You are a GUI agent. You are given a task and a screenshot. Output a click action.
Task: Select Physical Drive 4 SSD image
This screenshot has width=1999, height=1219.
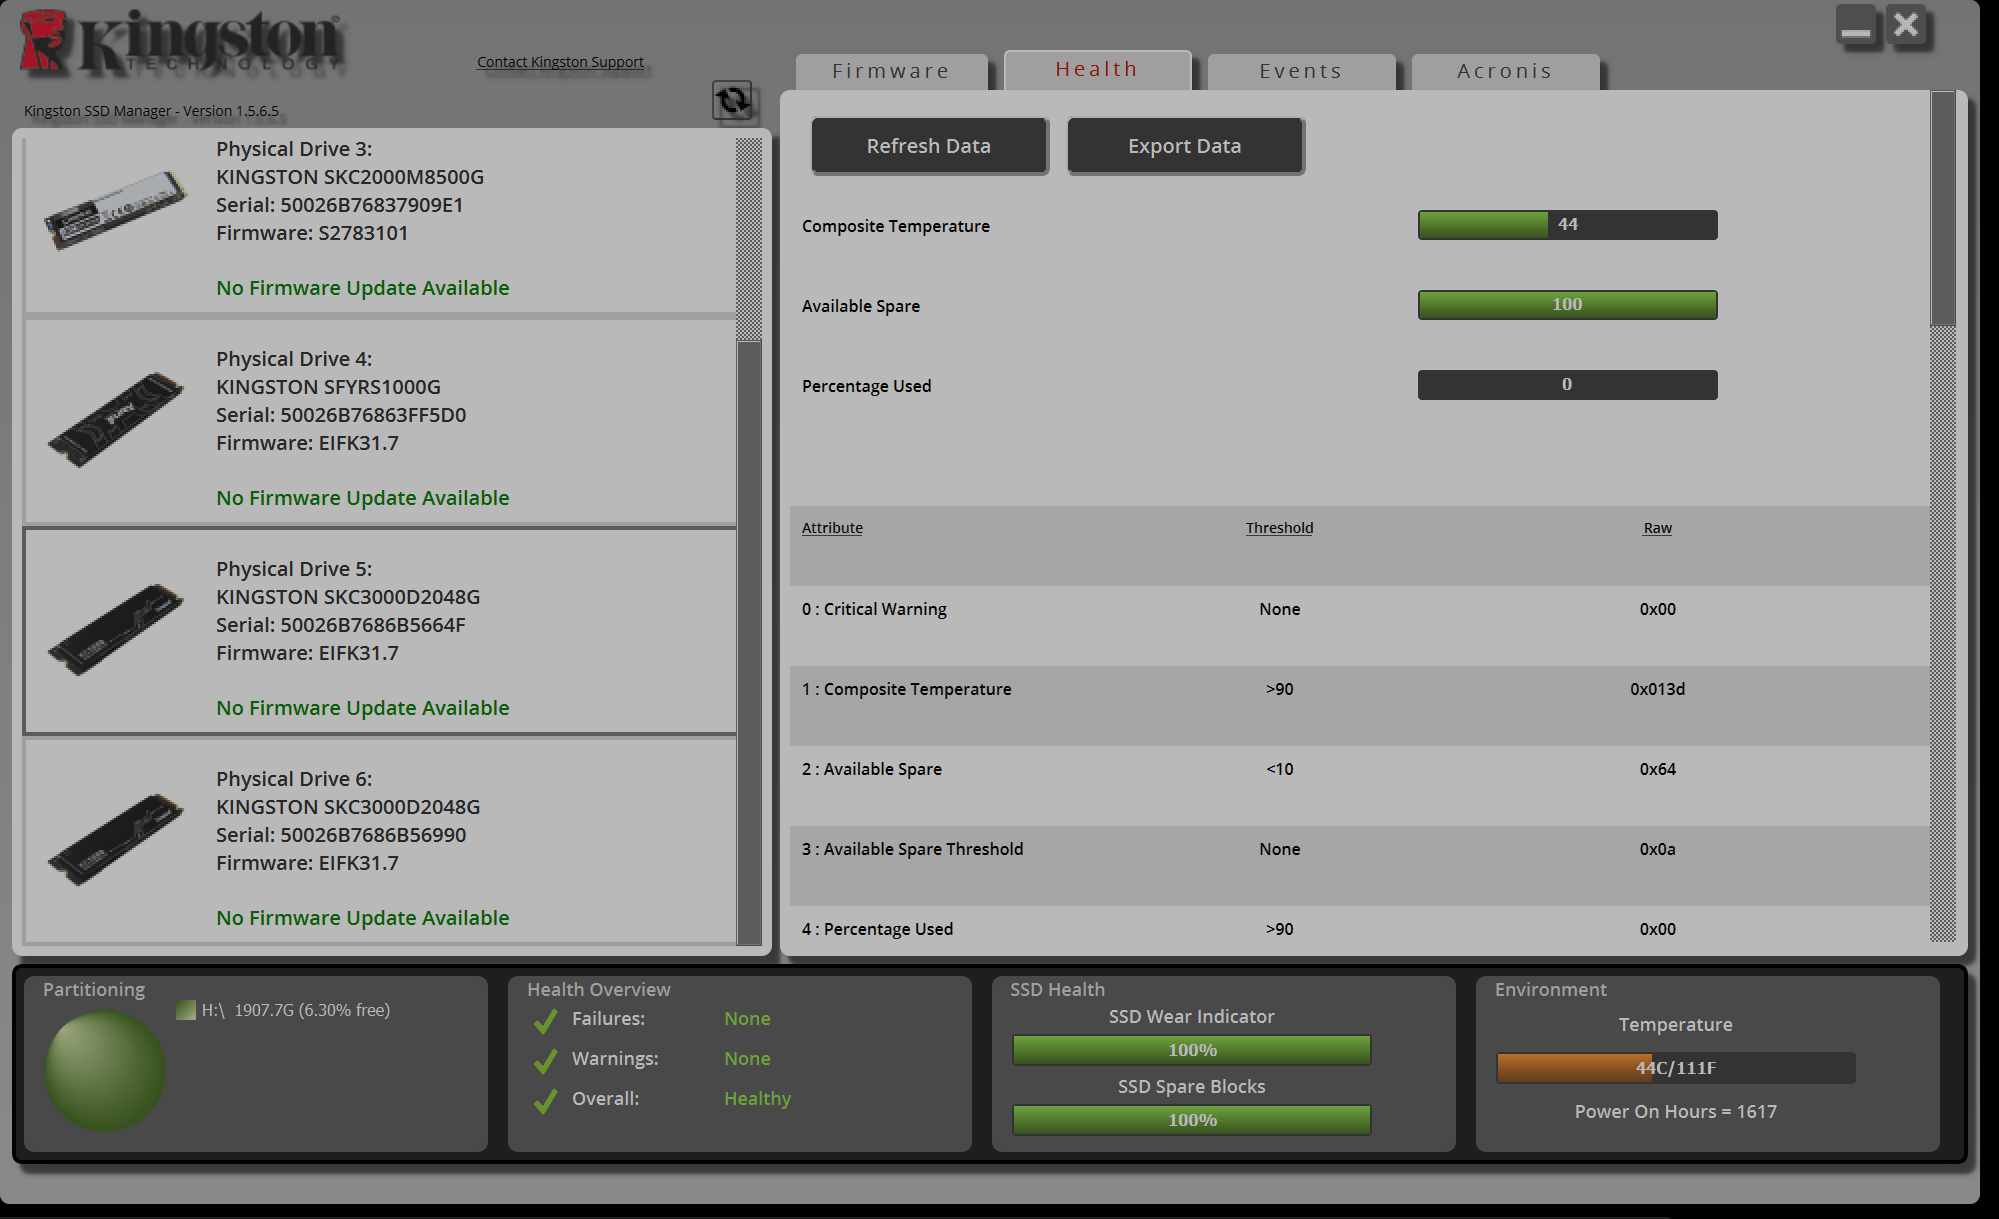[115, 420]
